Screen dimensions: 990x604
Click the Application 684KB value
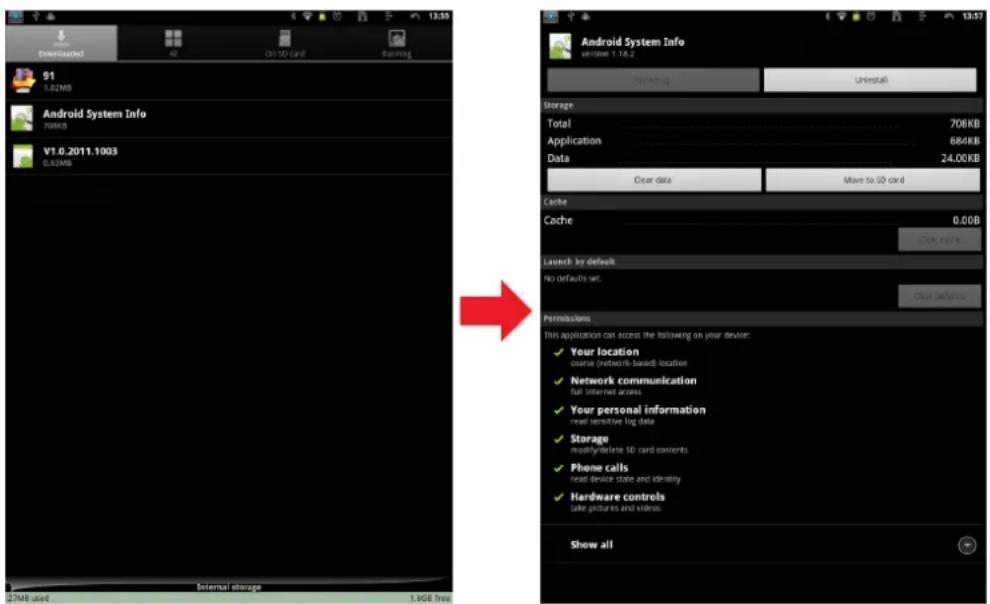(x=964, y=141)
